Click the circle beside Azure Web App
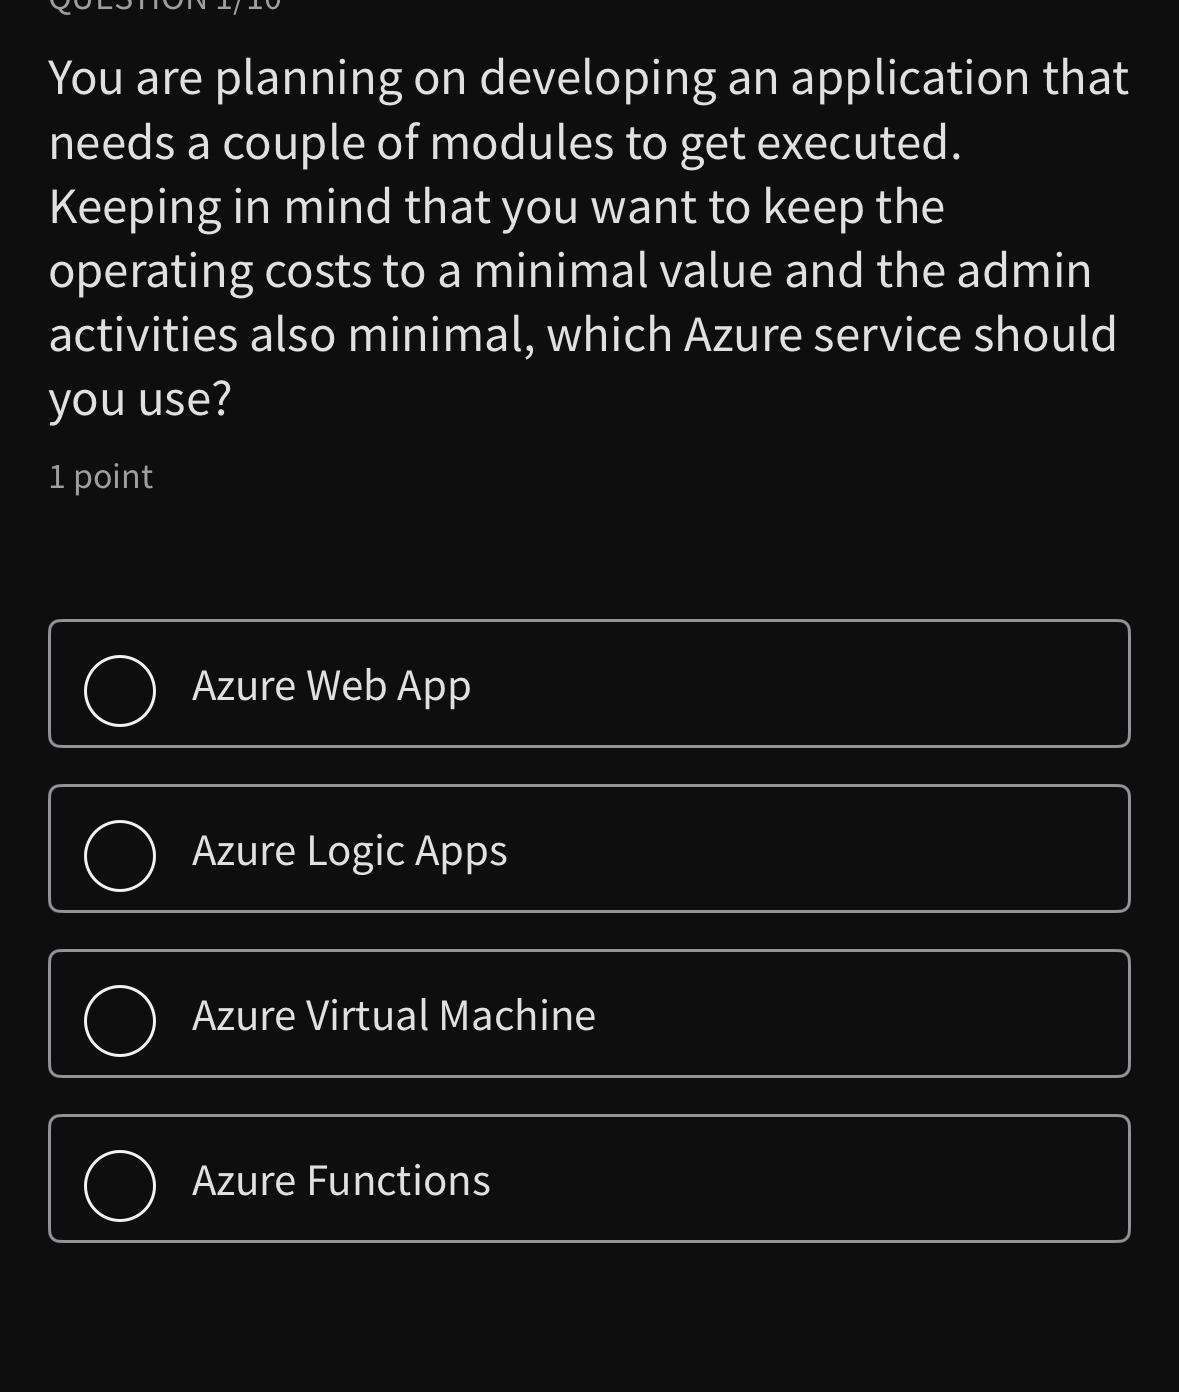This screenshot has height=1392, width=1179. (x=119, y=689)
